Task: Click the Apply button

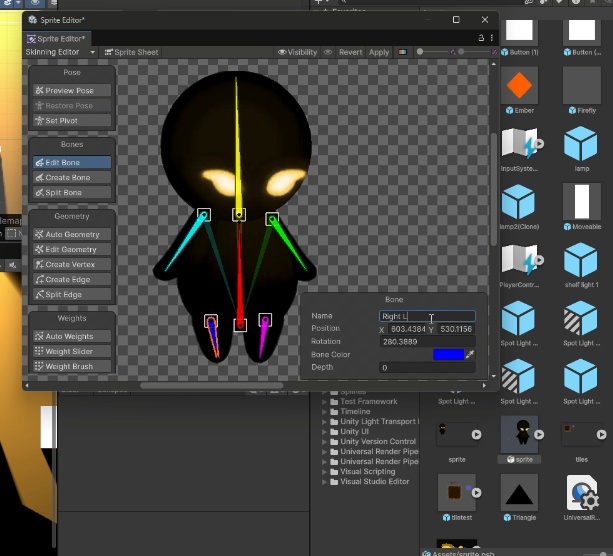Action: [x=379, y=52]
